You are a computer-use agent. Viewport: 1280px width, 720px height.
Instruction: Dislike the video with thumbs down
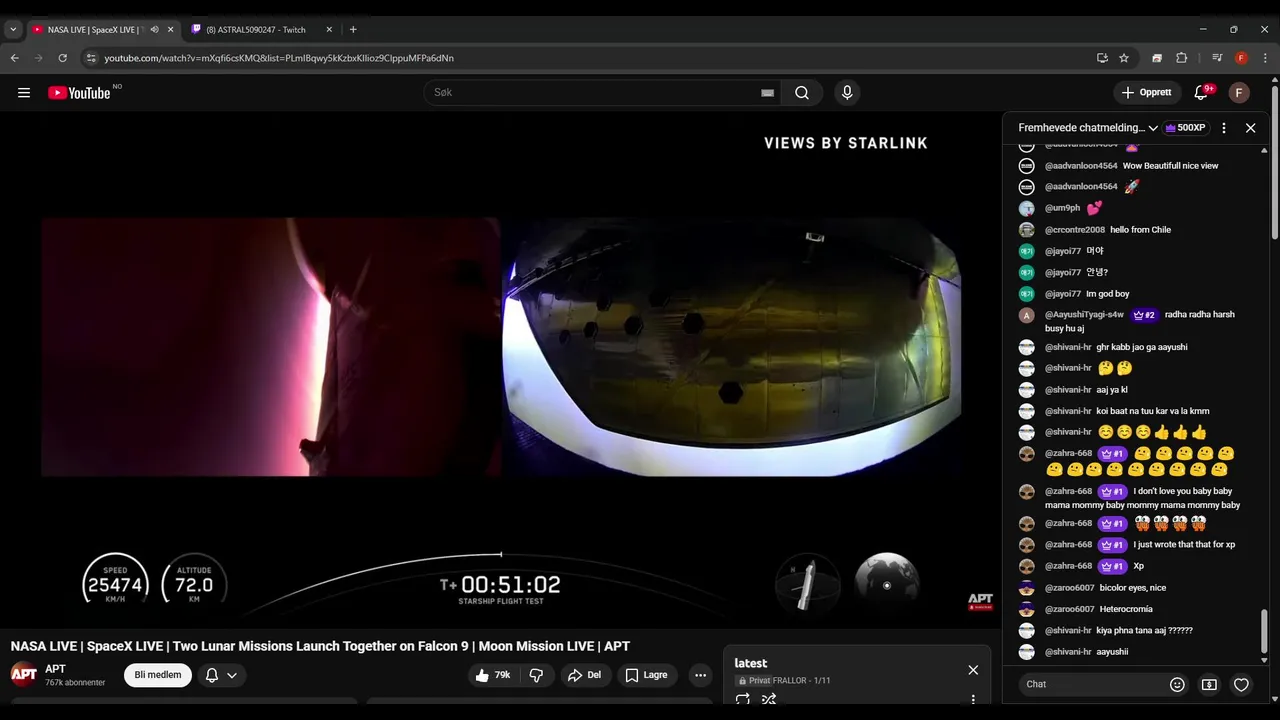(536, 675)
